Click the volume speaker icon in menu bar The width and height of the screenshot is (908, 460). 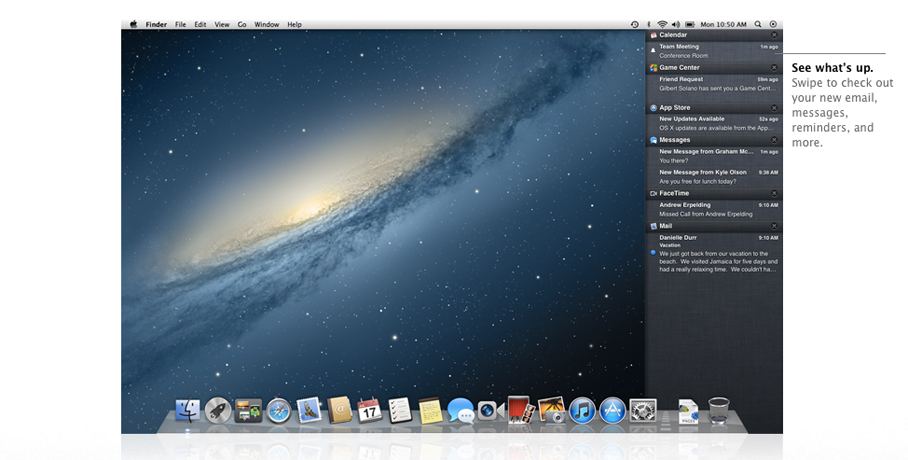(x=676, y=24)
